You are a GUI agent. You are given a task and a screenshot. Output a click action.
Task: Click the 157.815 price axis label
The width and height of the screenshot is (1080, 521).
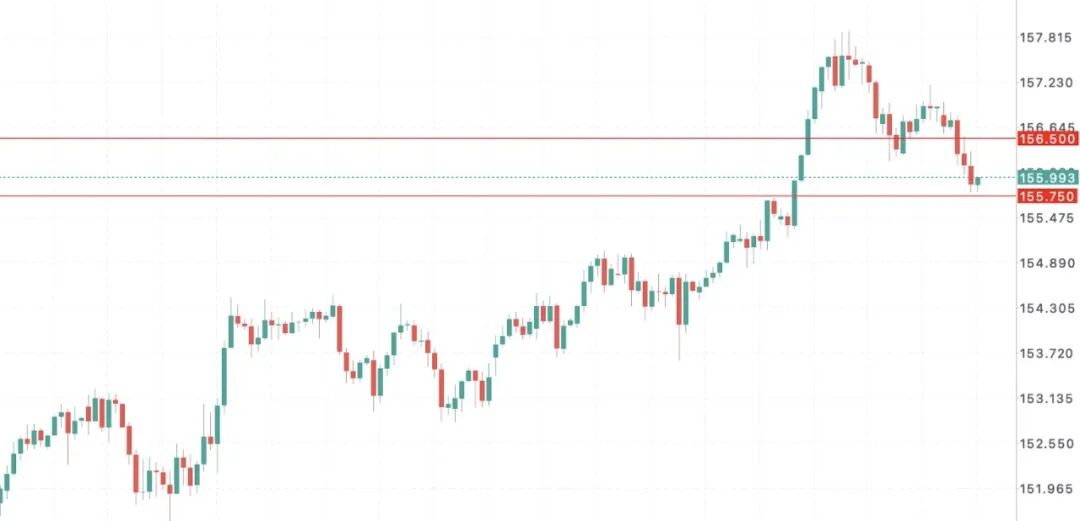[x=1045, y=38]
